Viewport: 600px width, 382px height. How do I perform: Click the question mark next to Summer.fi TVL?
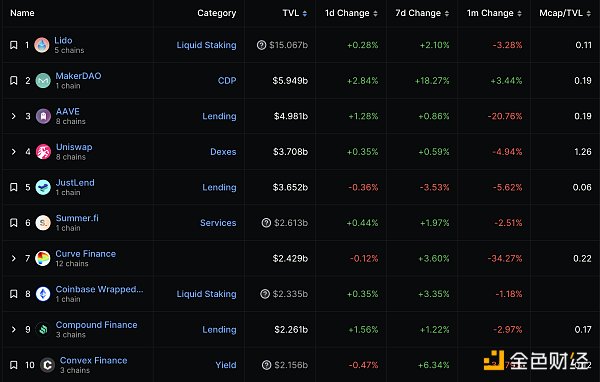pyautogui.click(x=266, y=223)
